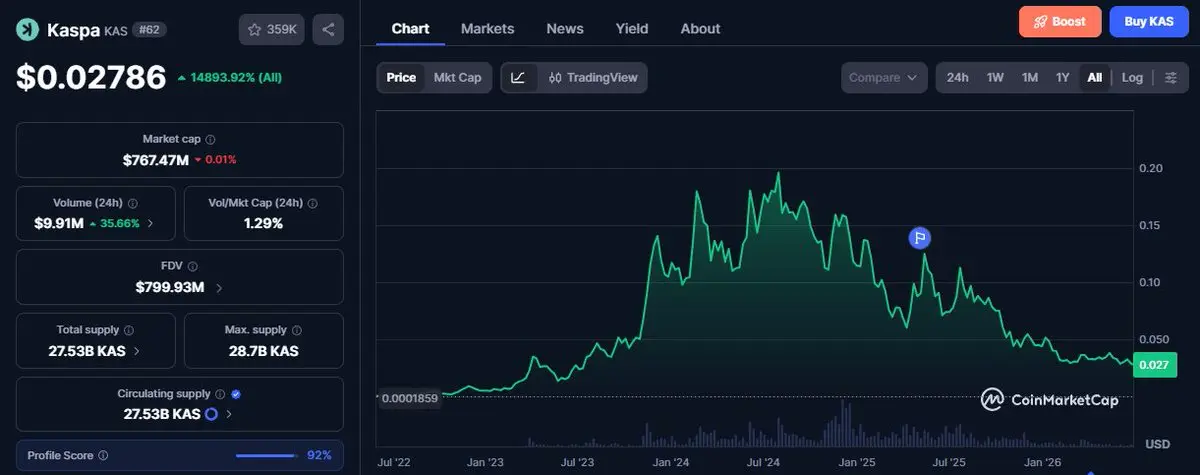Click the 28.7B KAS max supply value
1200x475 pixels.
pos(263,351)
